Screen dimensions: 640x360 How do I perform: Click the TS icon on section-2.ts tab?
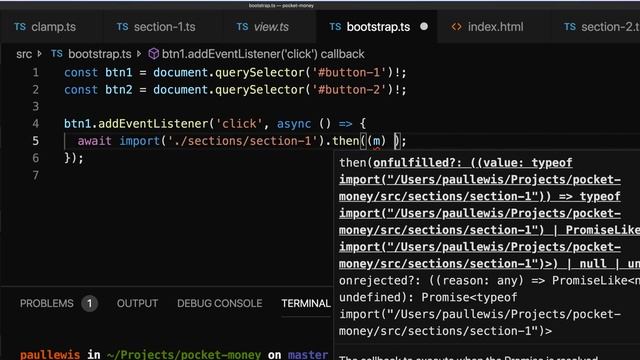pos(570,27)
